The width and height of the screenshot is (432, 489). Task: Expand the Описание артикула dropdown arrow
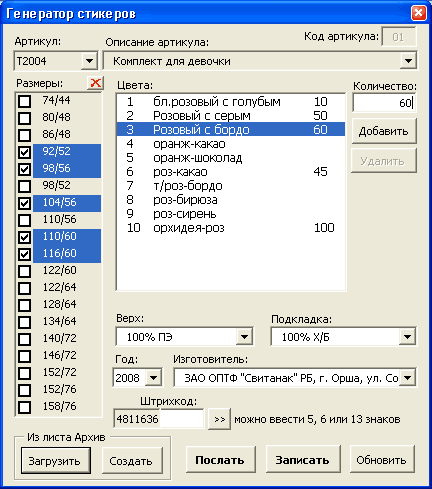[x=408, y=61]
